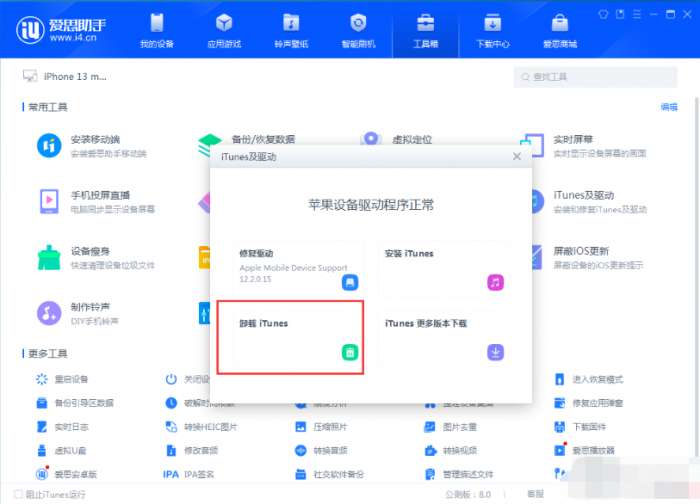This screenshot has width=700, height=504.
Task: Click the green trash icon for 卸载 iTunes
Action: pos(350,352)
